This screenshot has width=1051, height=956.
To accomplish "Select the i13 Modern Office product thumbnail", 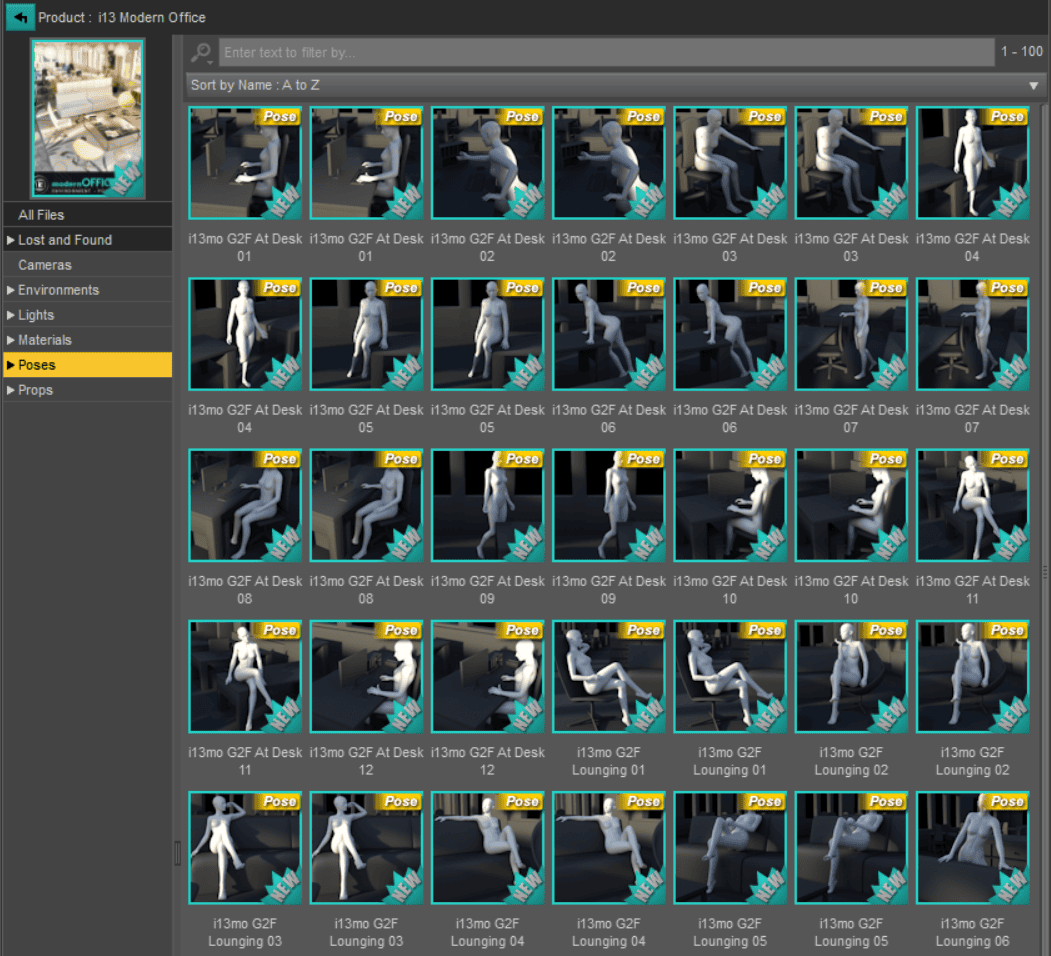I will pyautogui.click(x=88, y=118).
